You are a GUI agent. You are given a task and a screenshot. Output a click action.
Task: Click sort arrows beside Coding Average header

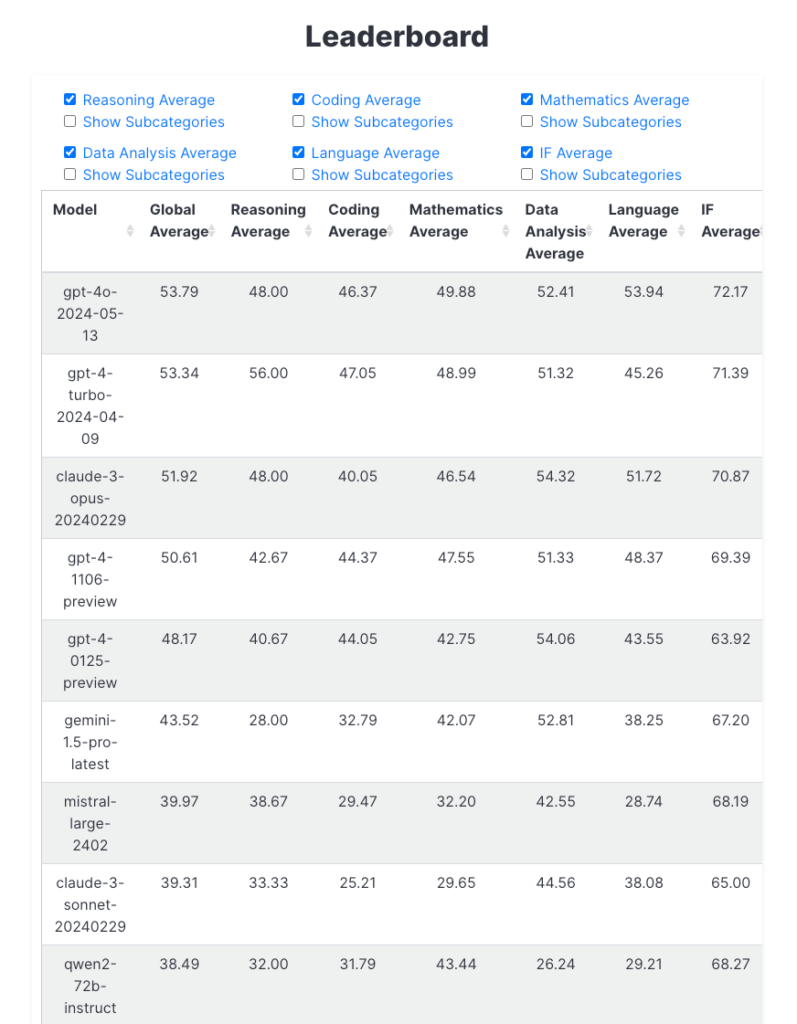tap(390, 232)
